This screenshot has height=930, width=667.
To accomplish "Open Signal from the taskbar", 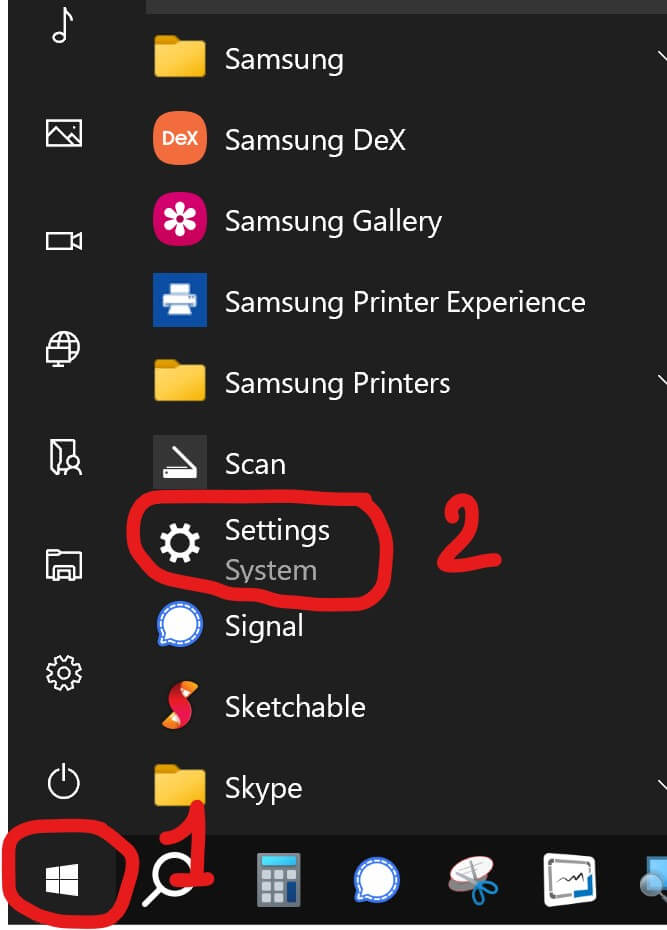I will (x=376, y=880).
